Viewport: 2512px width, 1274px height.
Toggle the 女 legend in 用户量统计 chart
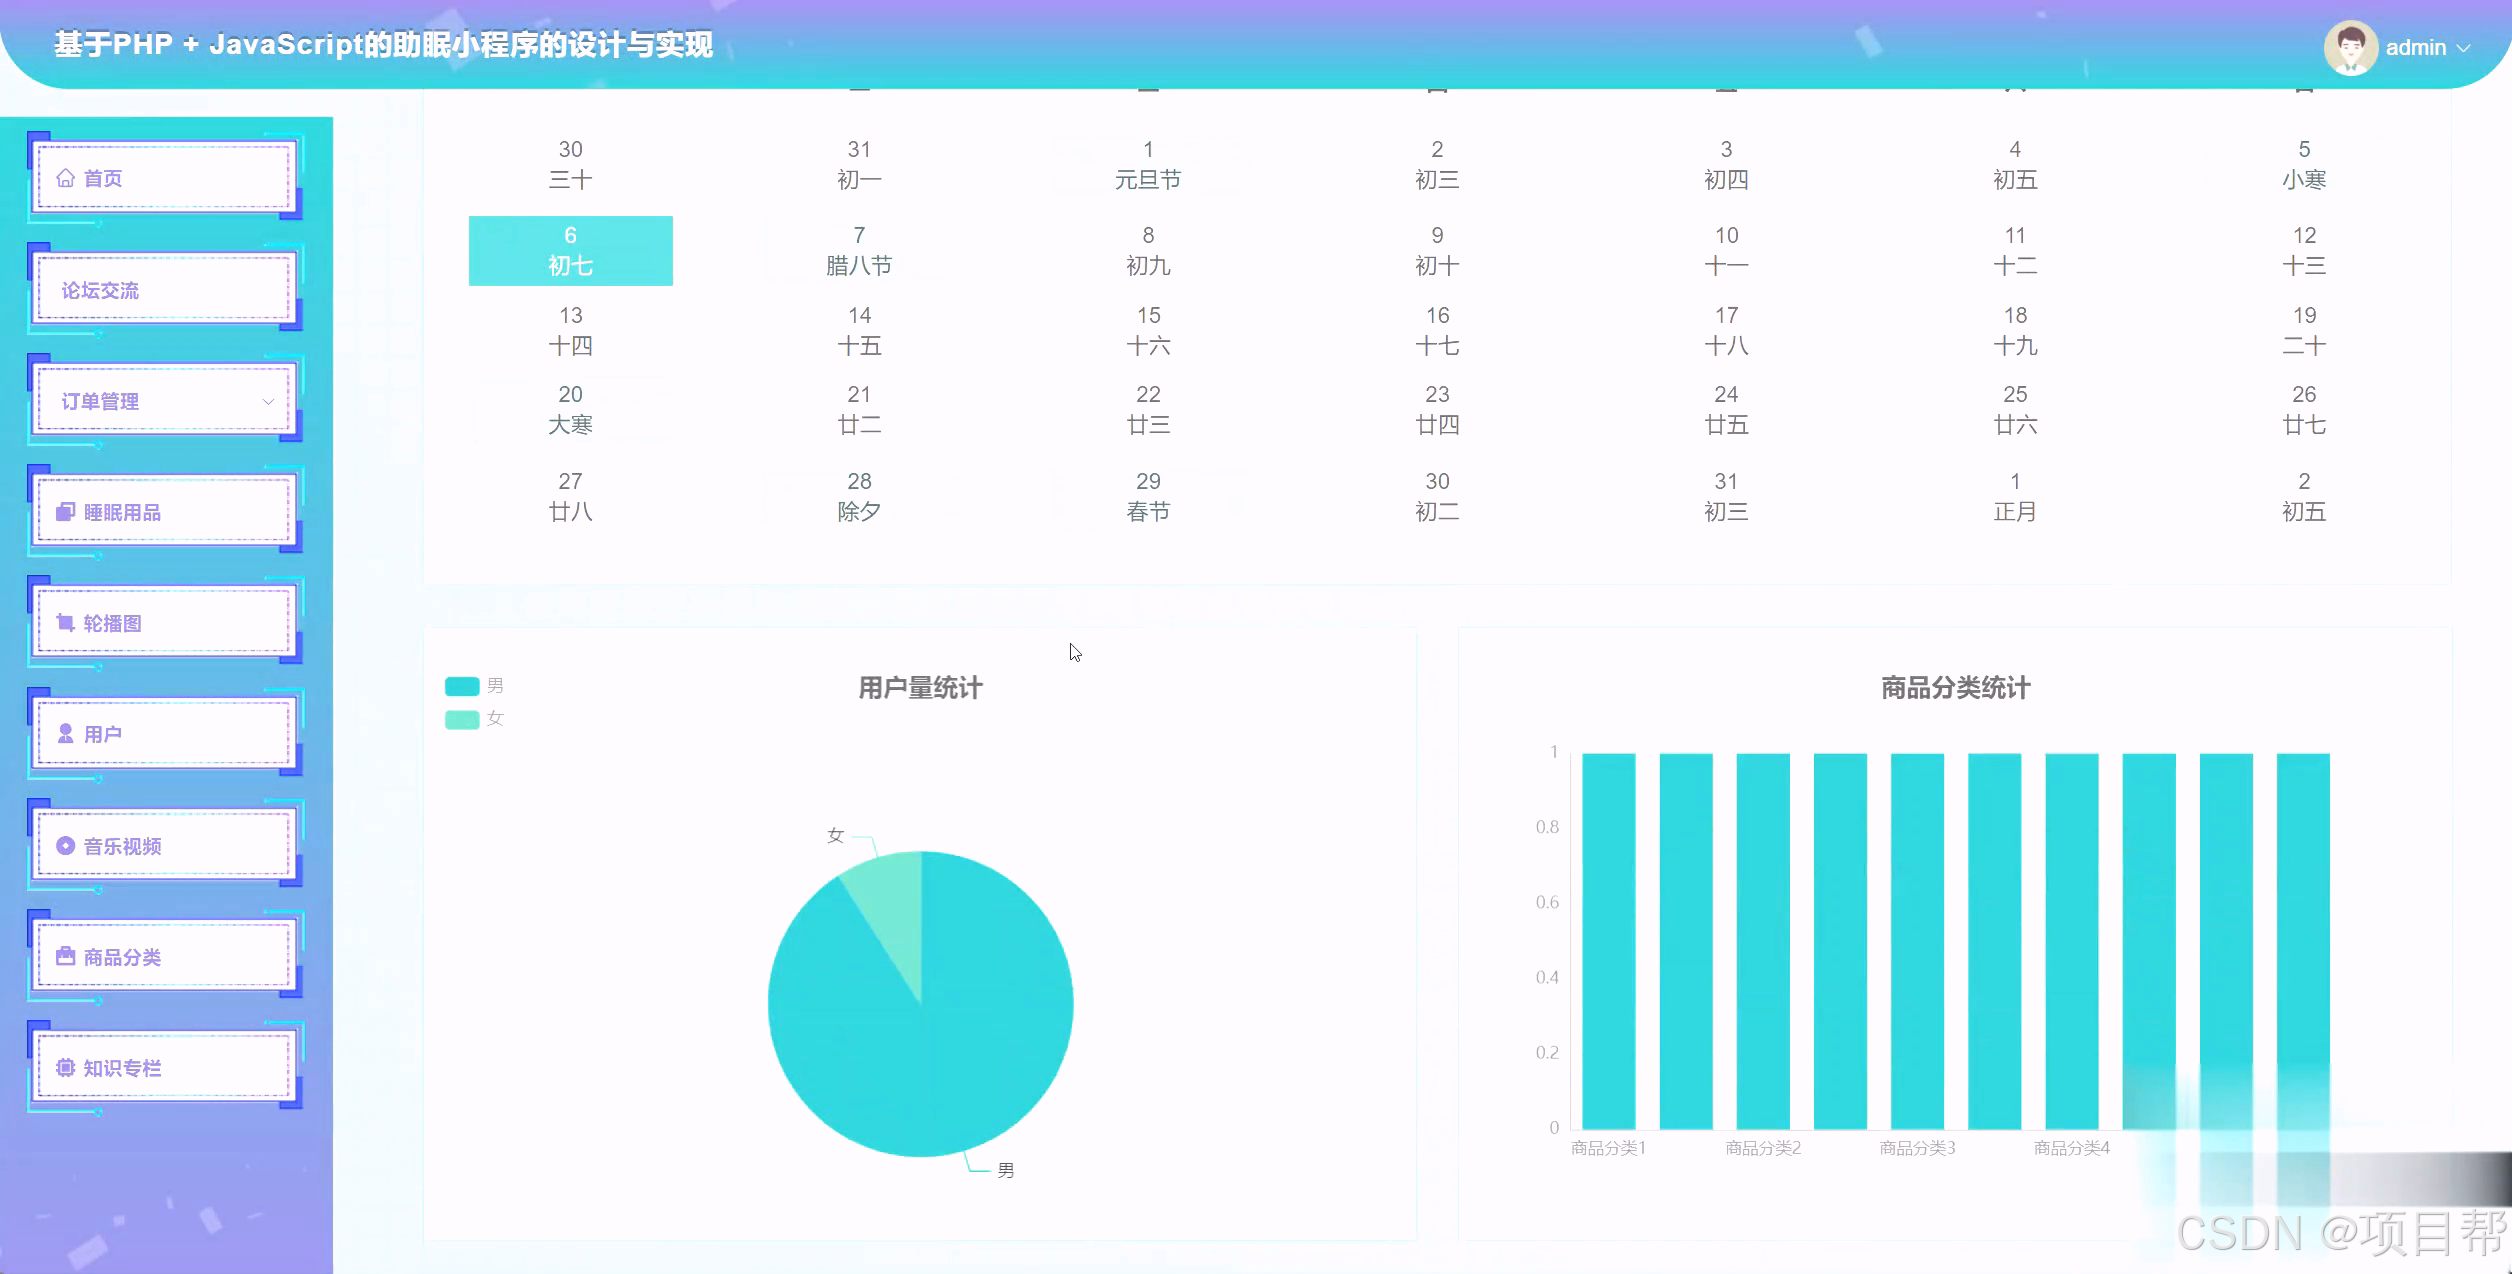point(461,718)
